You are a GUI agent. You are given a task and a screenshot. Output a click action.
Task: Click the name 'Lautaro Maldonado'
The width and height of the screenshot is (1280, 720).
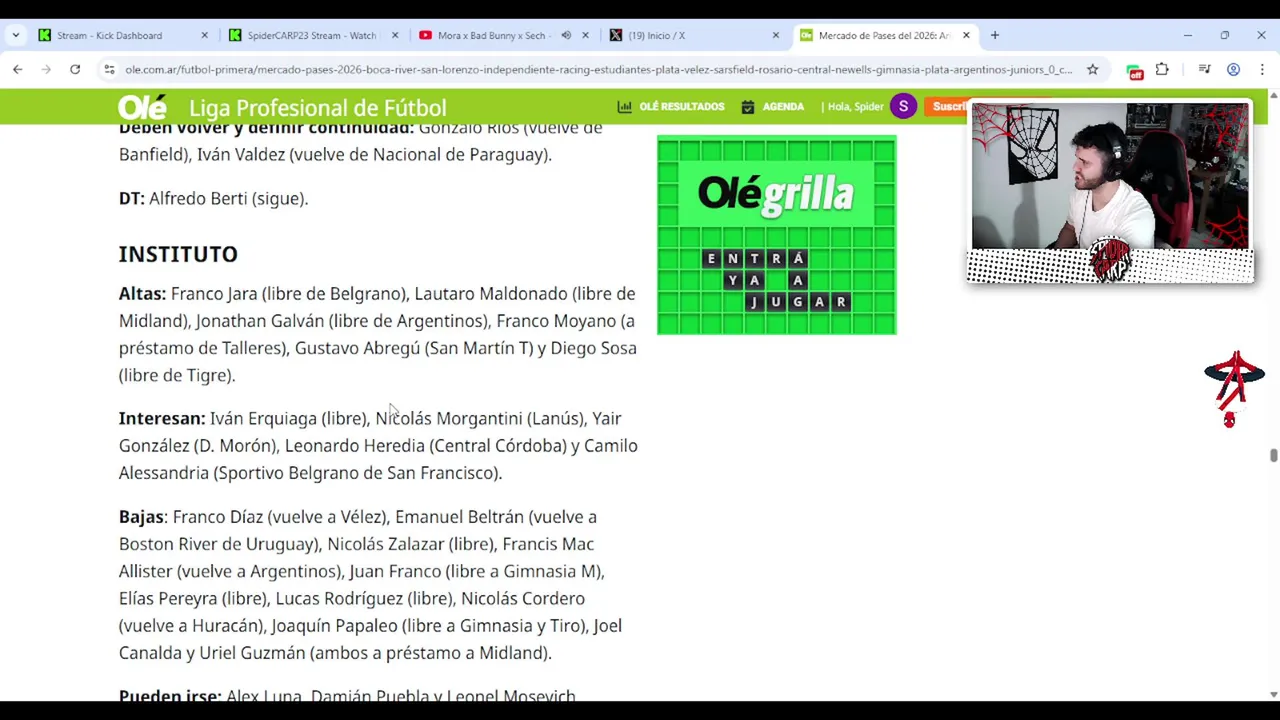coord(491,293)
